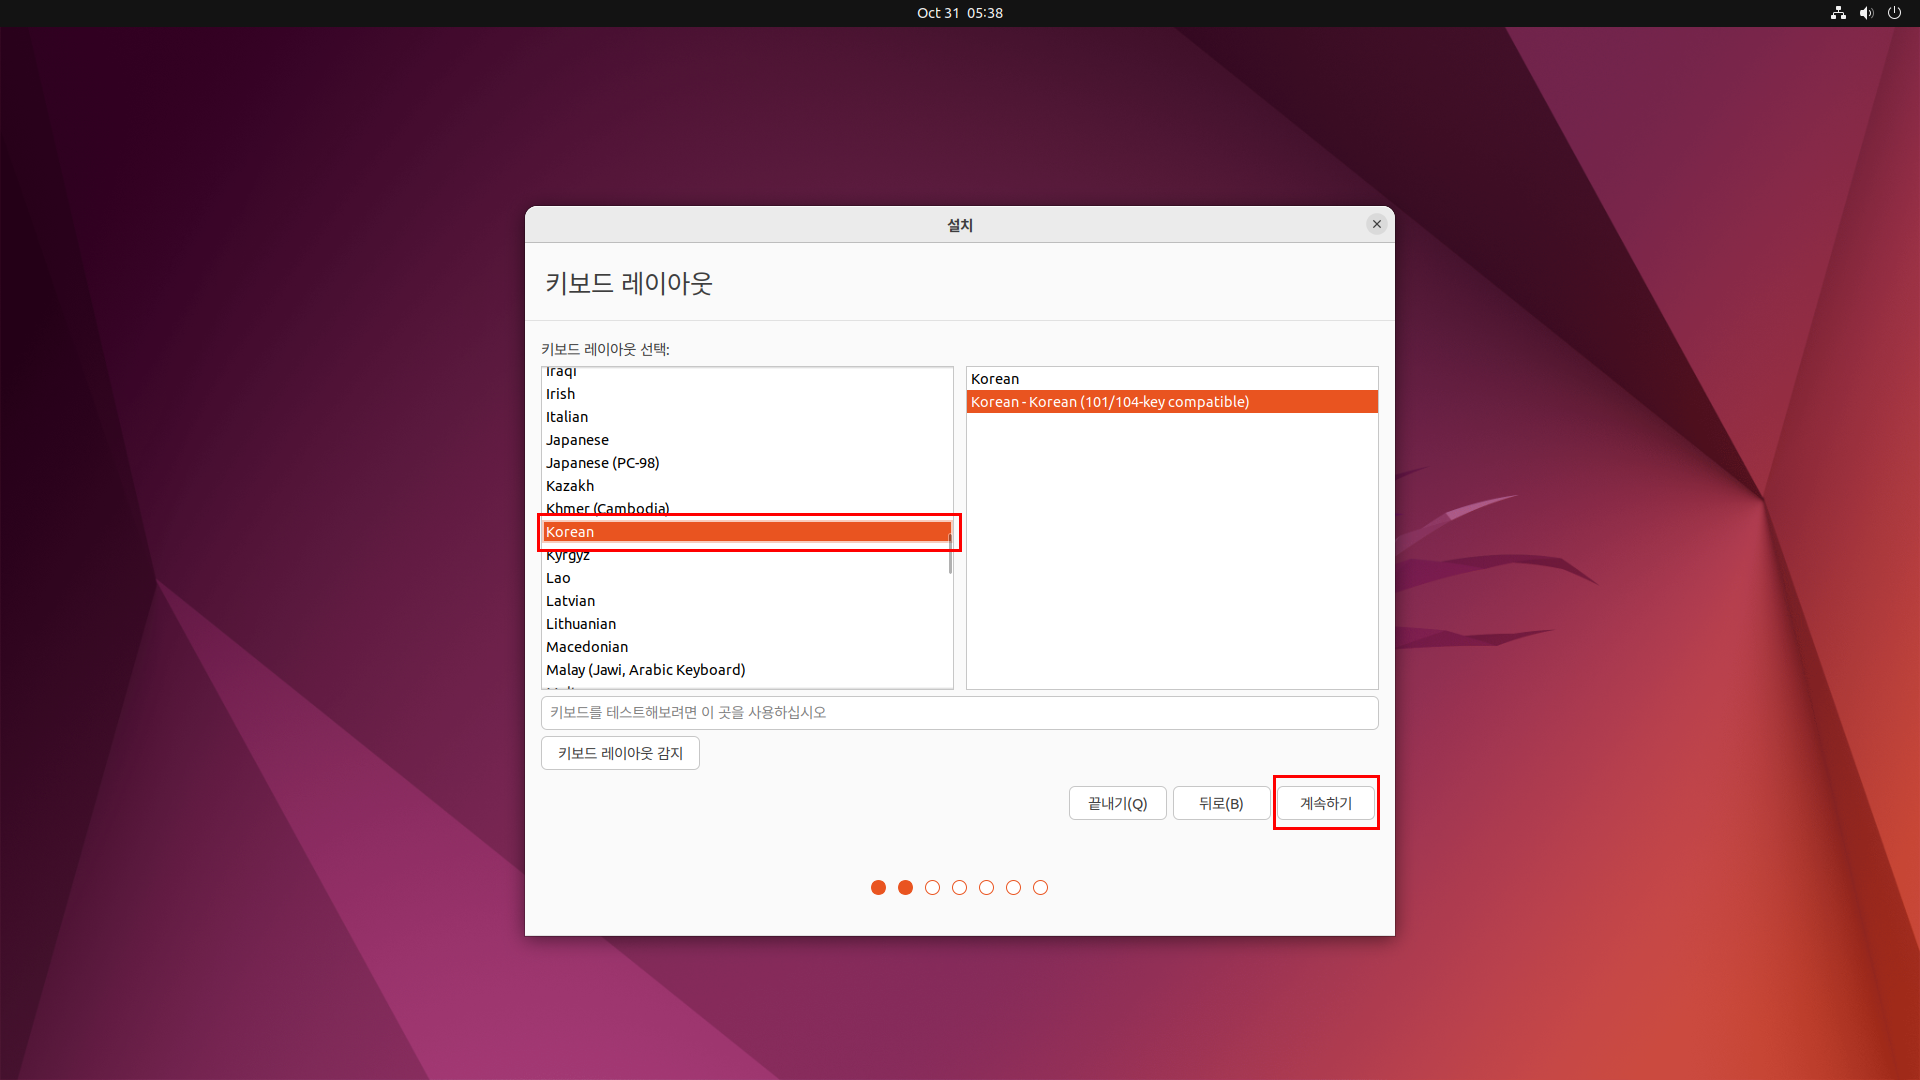Click 키보드 레이아웃 감지 detect button
Viewport: 1920px width, 1080px height.
tap(620, 753)
